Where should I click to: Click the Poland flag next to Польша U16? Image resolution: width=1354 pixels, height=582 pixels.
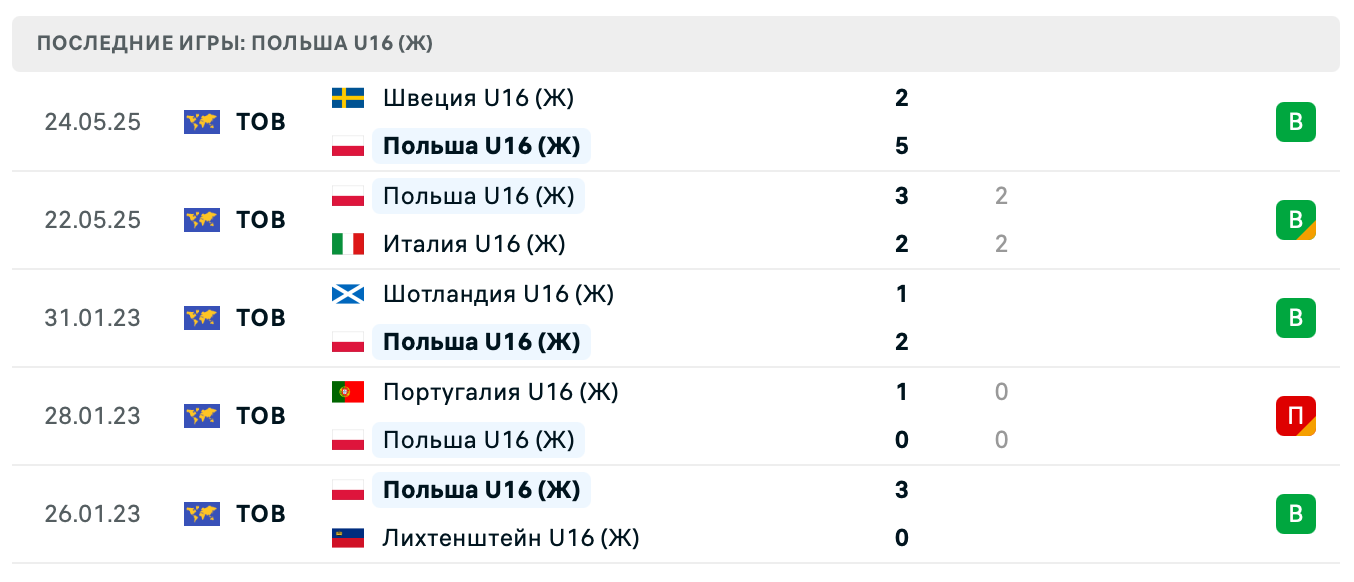pos(347,146)
